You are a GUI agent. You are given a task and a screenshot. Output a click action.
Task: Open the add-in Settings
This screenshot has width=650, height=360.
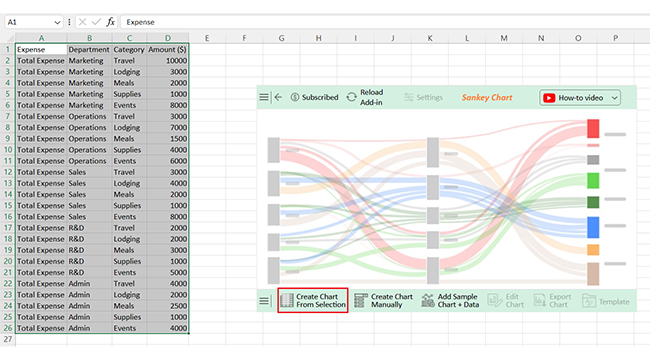point(423,97)
